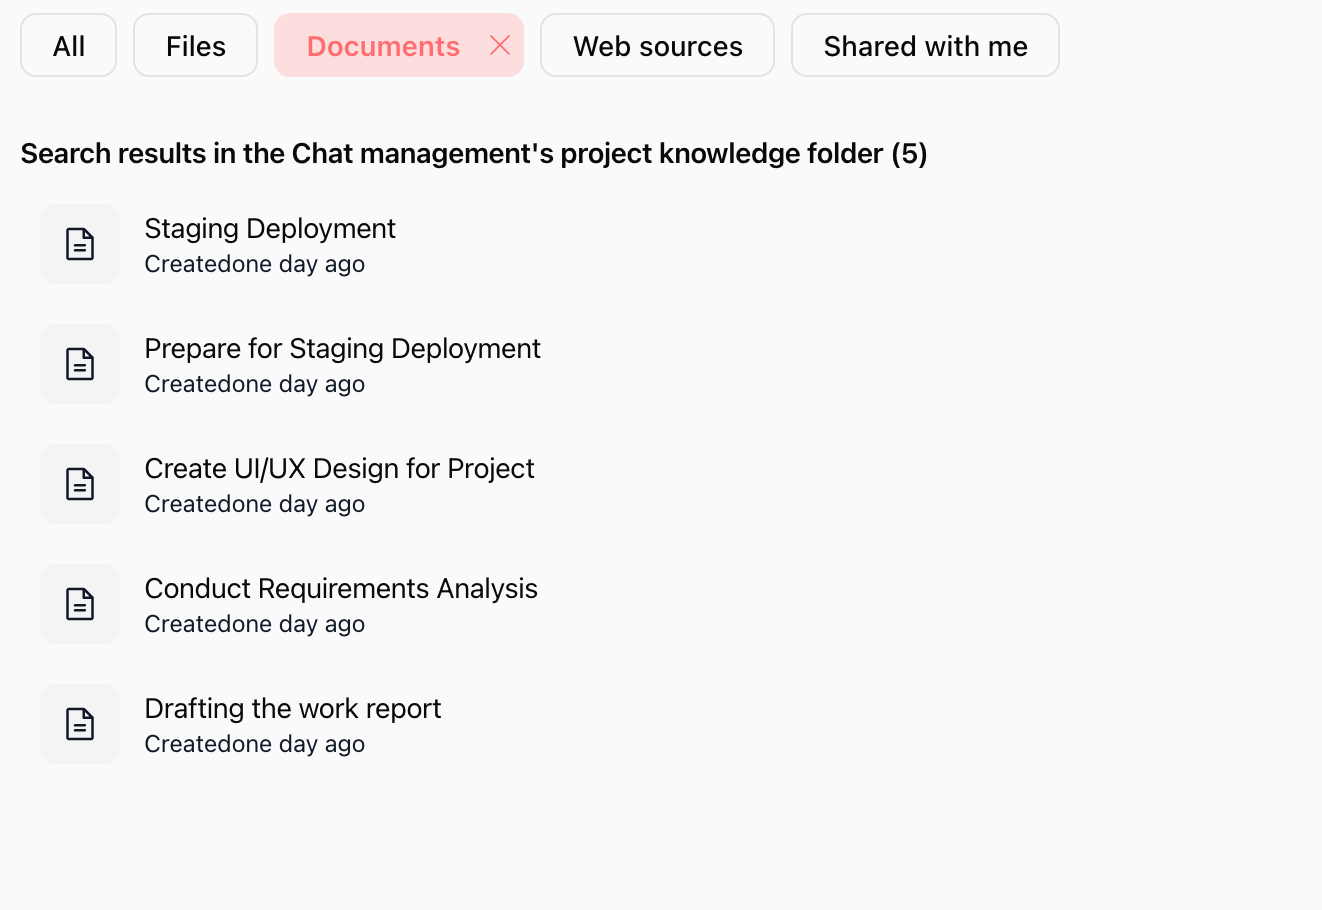
Task: Open Drafting the work report title
Action: coord(293,708)
